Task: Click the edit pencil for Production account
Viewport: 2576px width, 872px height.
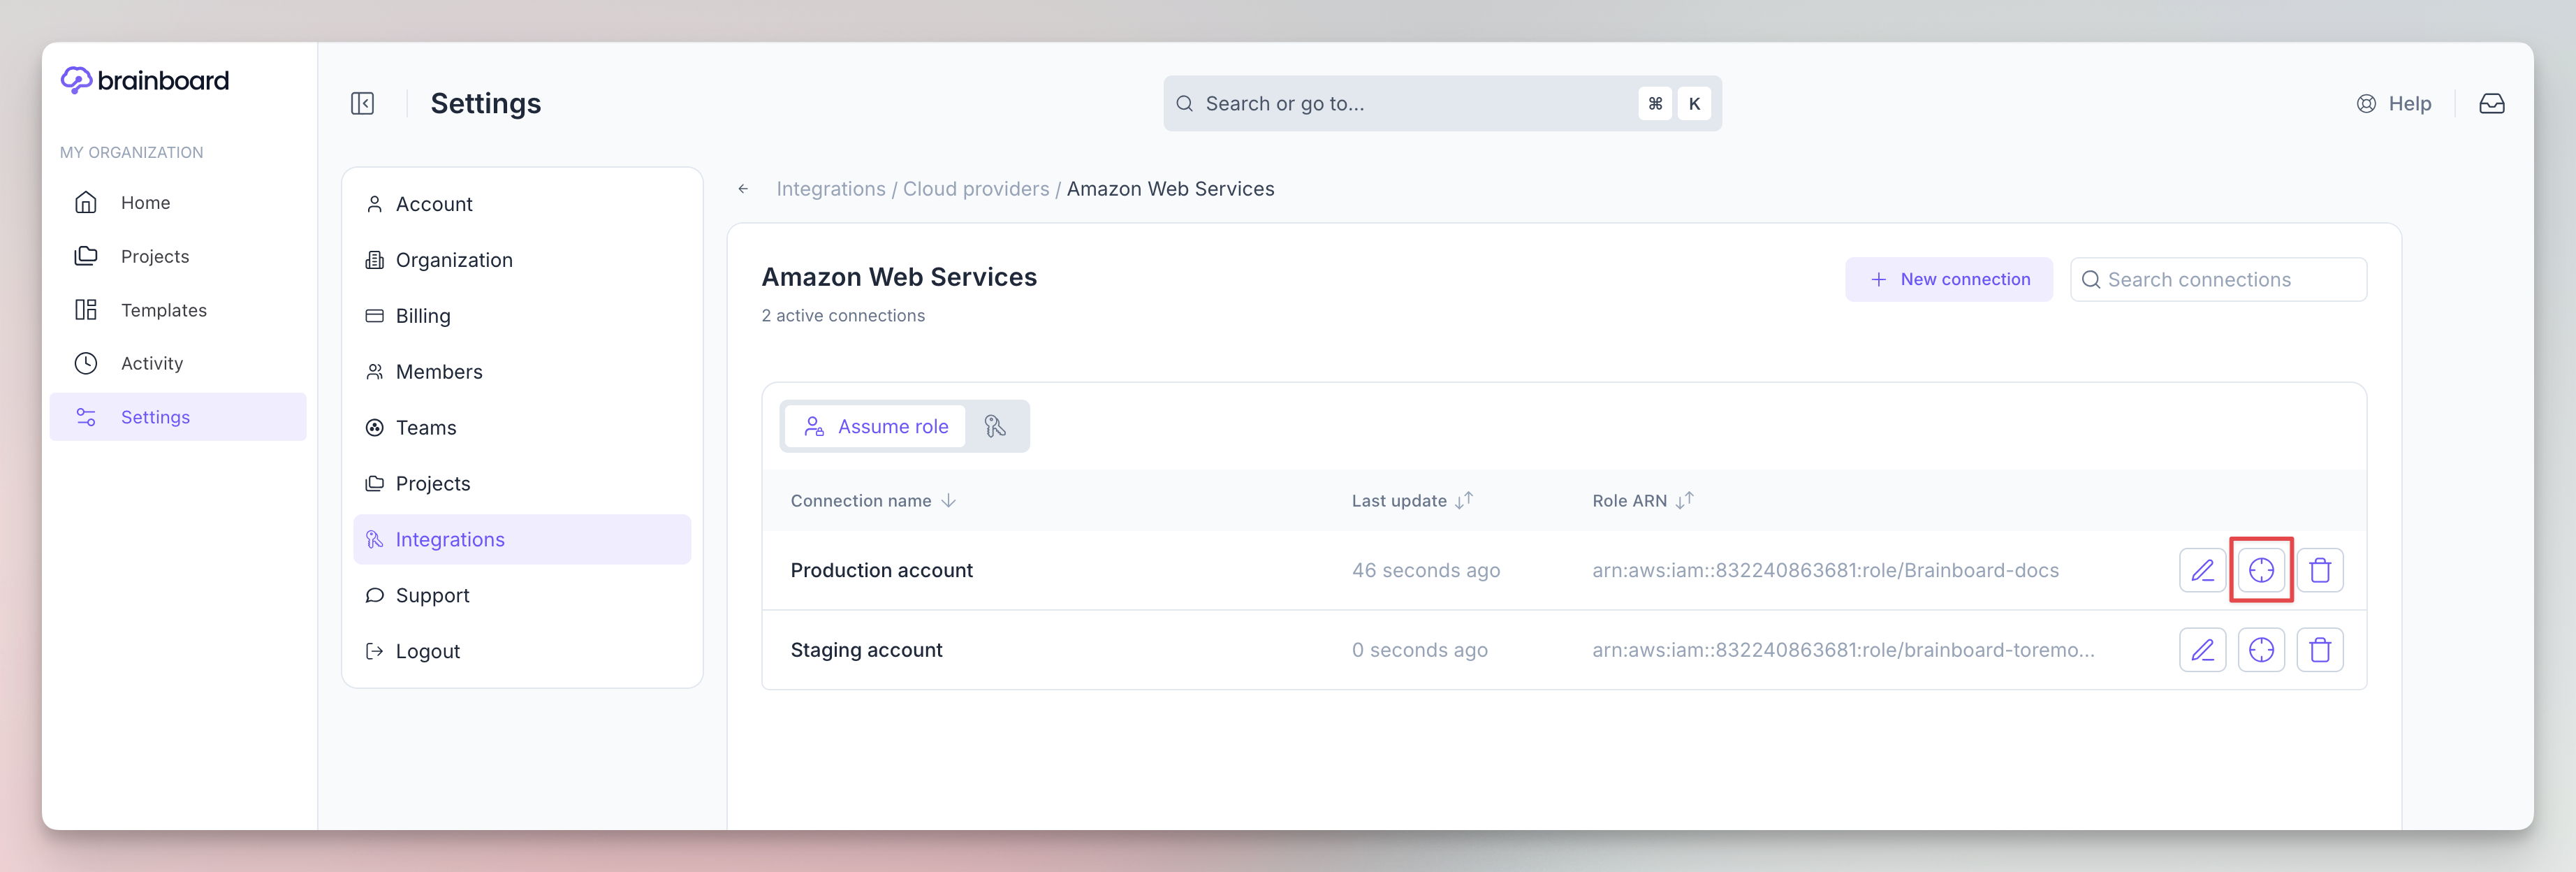Action: point(2202,570)
